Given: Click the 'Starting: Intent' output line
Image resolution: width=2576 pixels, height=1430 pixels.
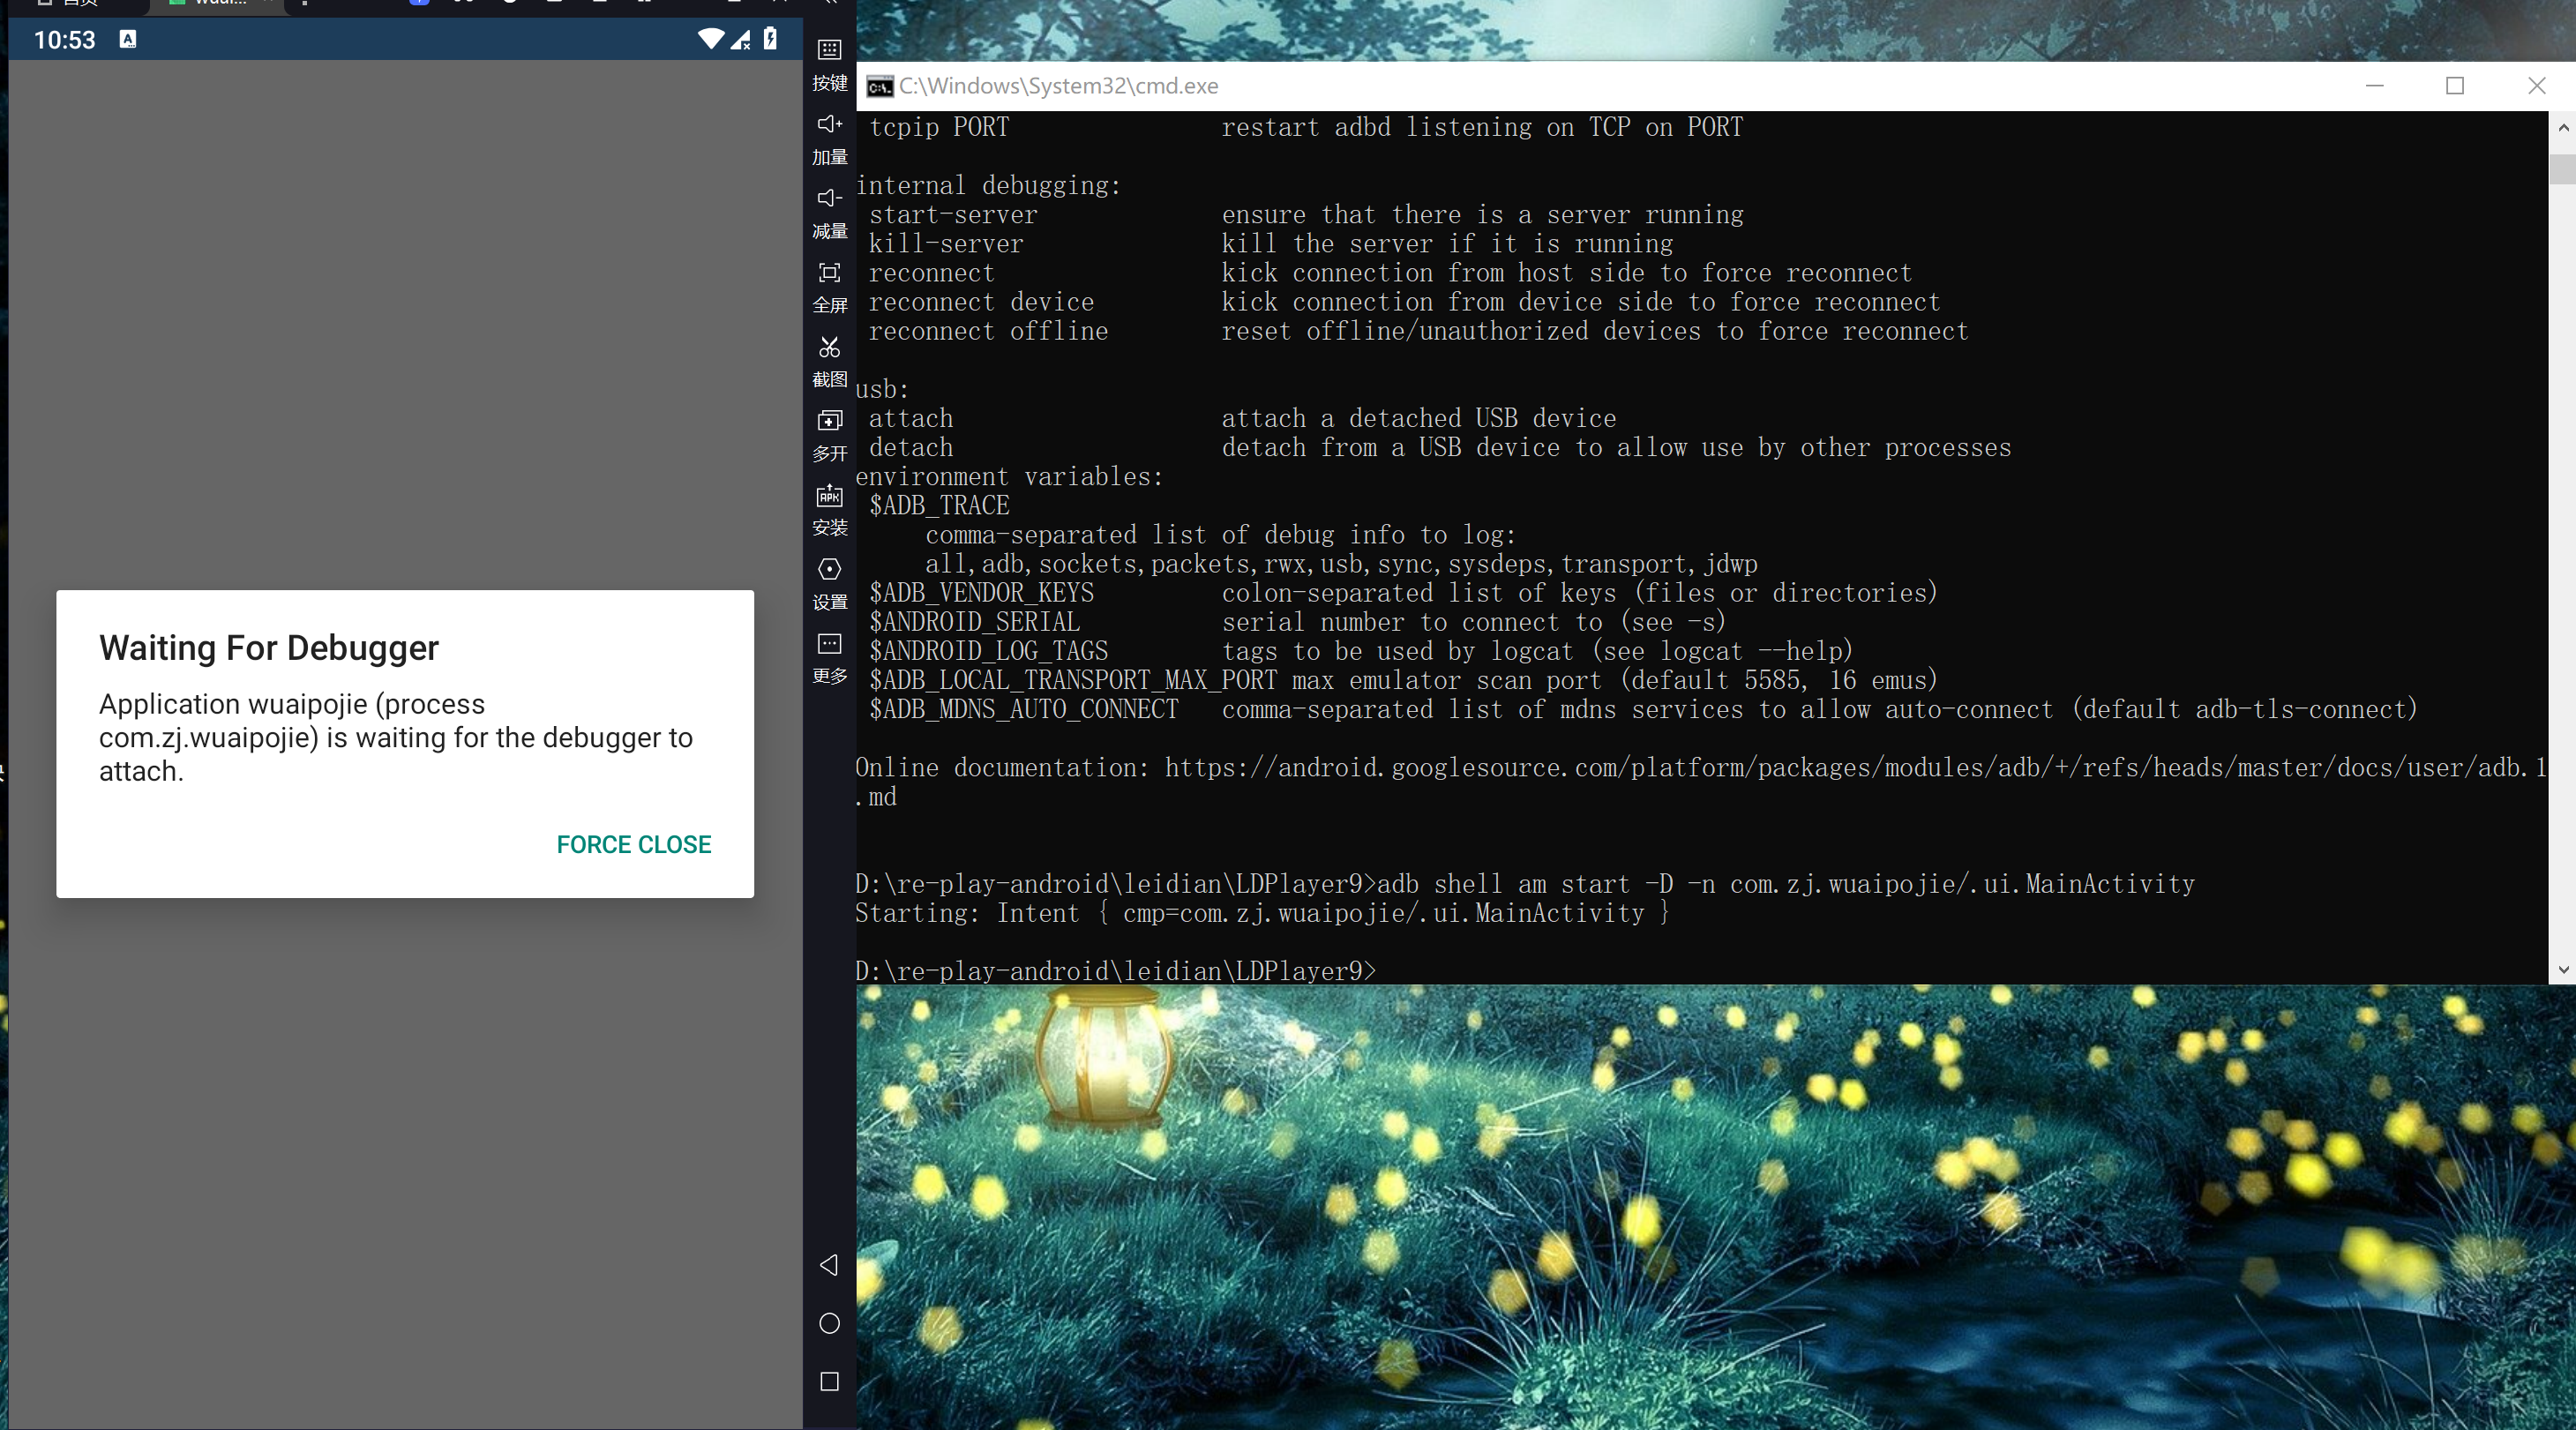Looking at the screenshot, I should tap(1262, 913).
